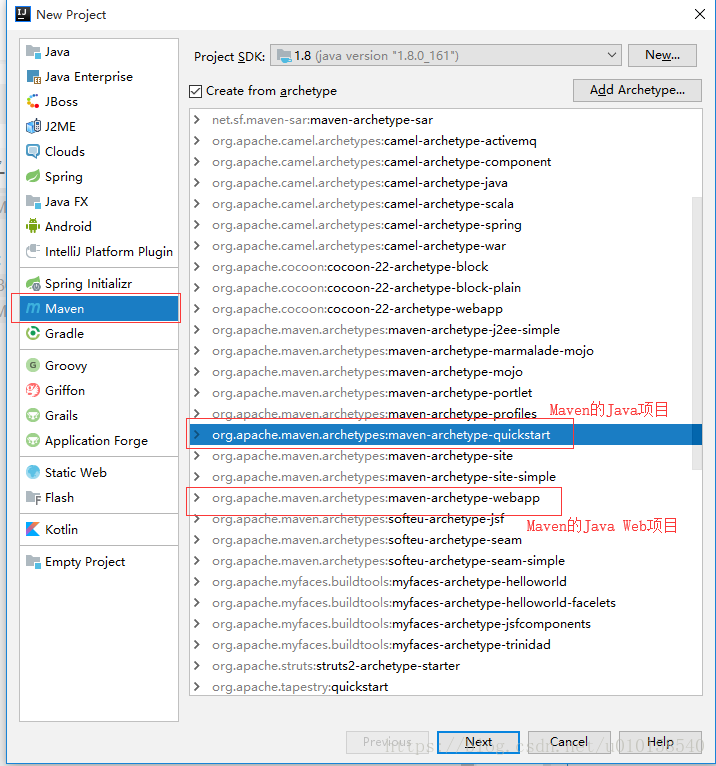Viewport: 716px width, 766px height.
Task: Choose the Spring Initializr icon
Action: point(33,283)
